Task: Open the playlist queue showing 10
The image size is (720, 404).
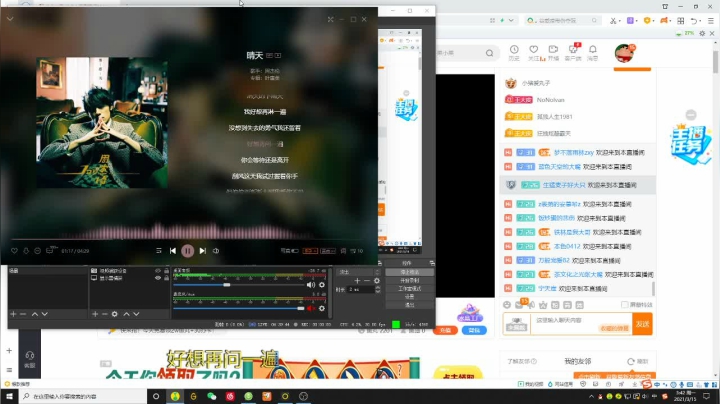Action: click(357, 251)
